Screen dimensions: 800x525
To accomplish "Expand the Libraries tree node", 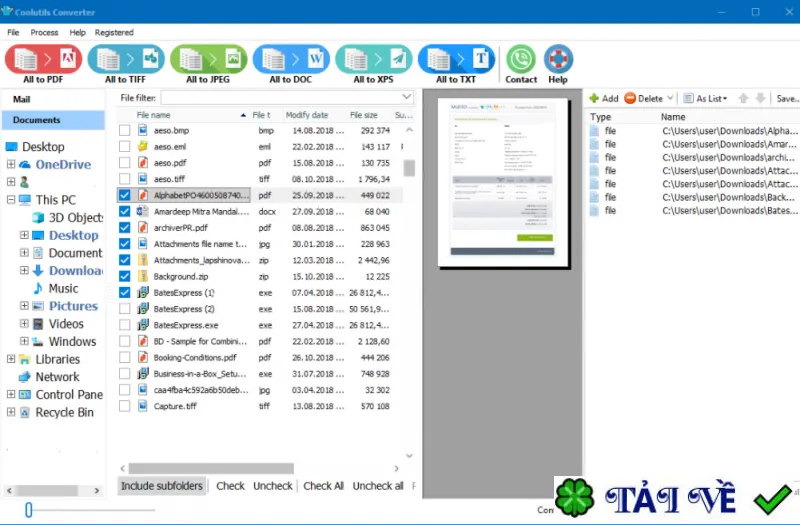I will pyautogui.click(x=11, y=359).
